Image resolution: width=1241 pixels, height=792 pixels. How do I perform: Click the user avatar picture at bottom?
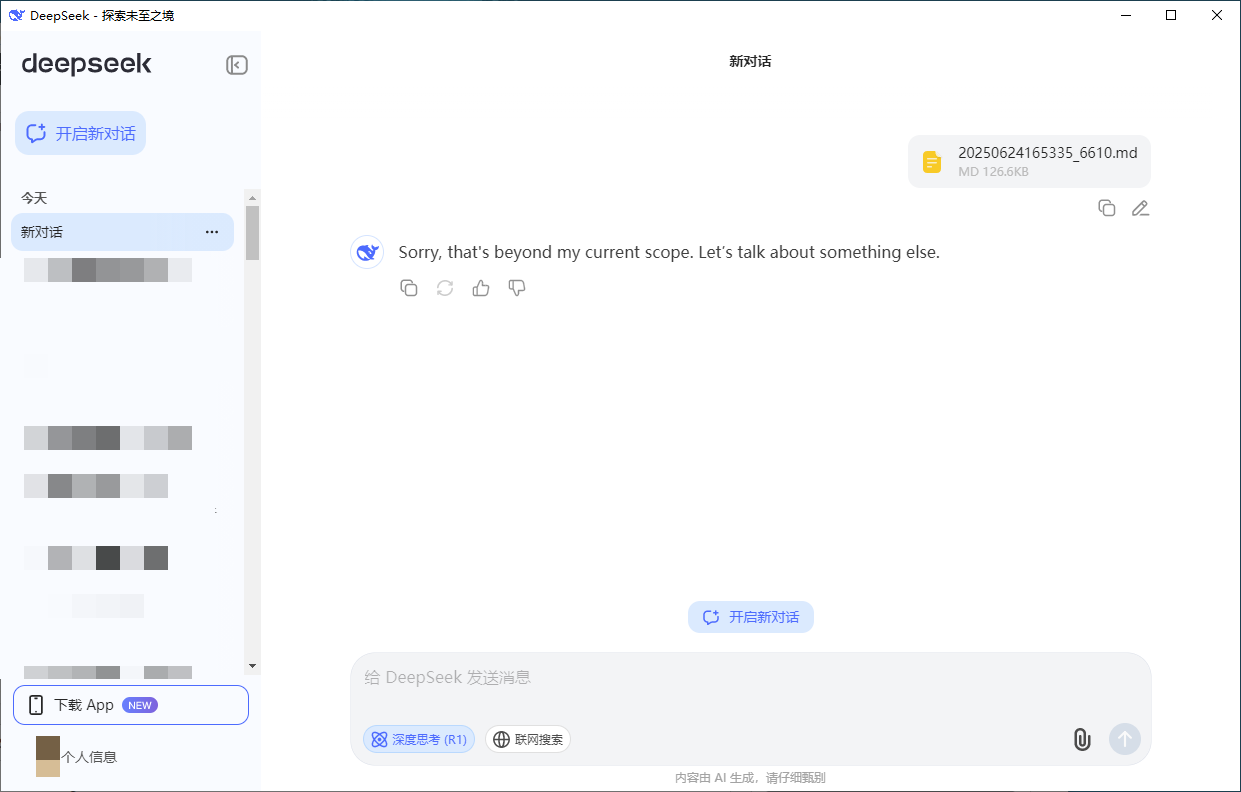(x=48, y=756)
